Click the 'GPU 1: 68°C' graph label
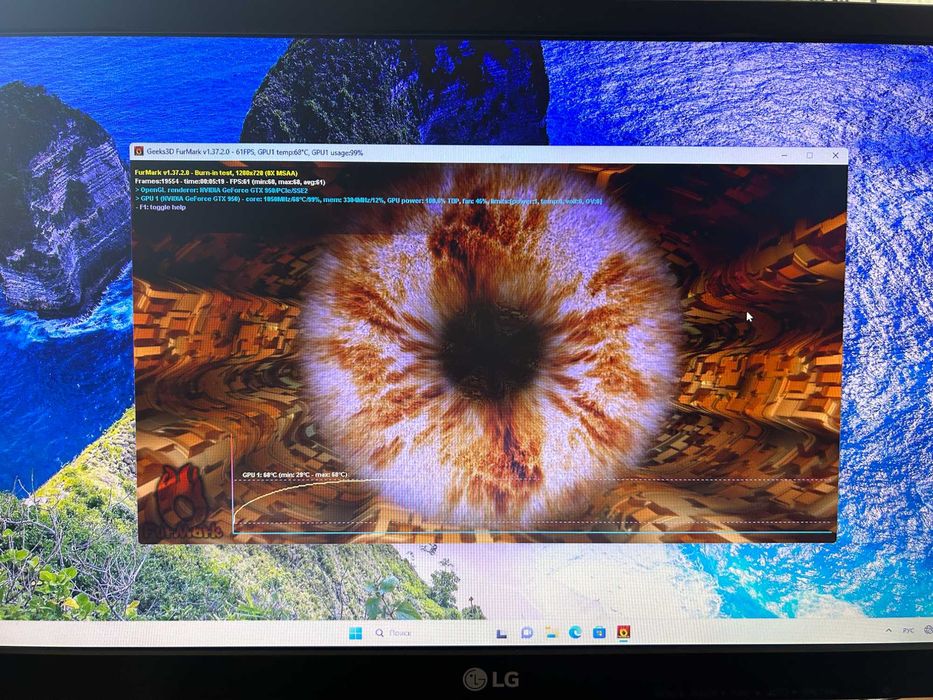The width and height of the screenshot is (933, 700). coord(295,475)
